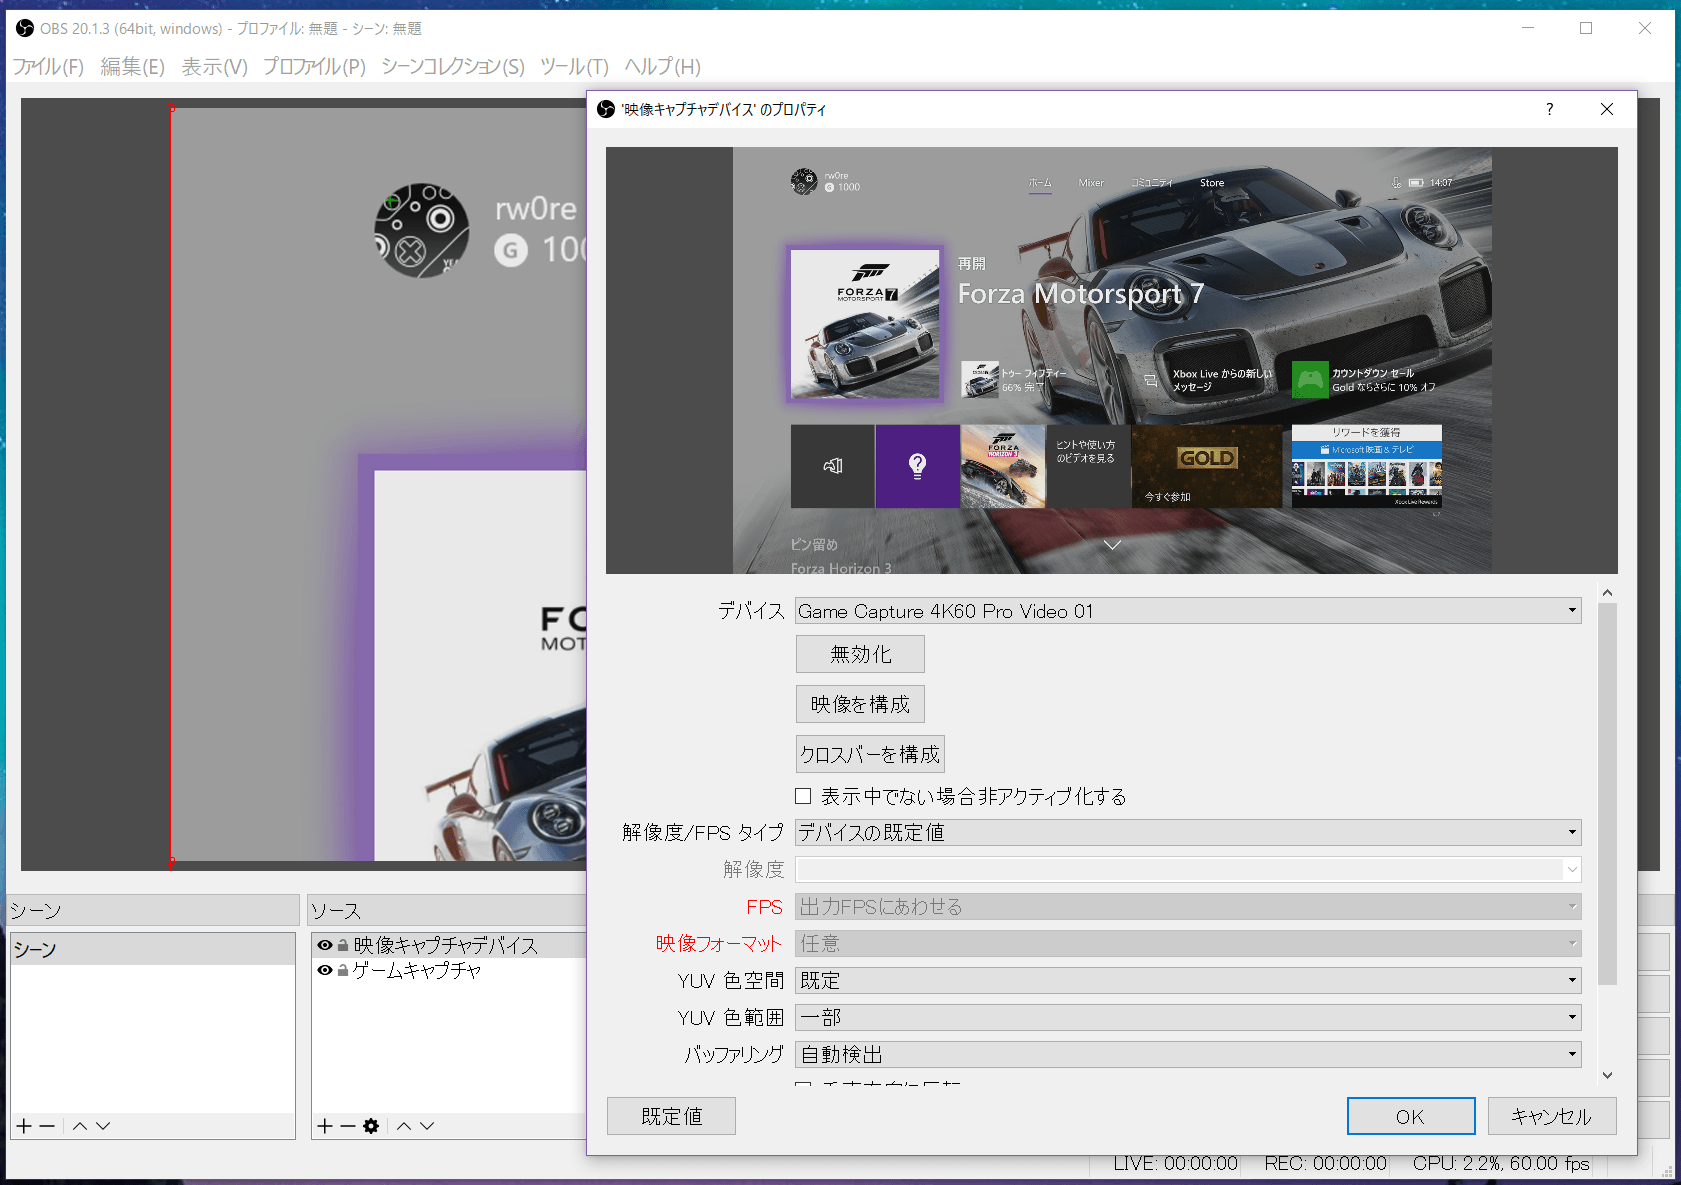Move source down with arrow in Sources panel
The height and width of the screenshot is (1185, 1681).
427,1126
